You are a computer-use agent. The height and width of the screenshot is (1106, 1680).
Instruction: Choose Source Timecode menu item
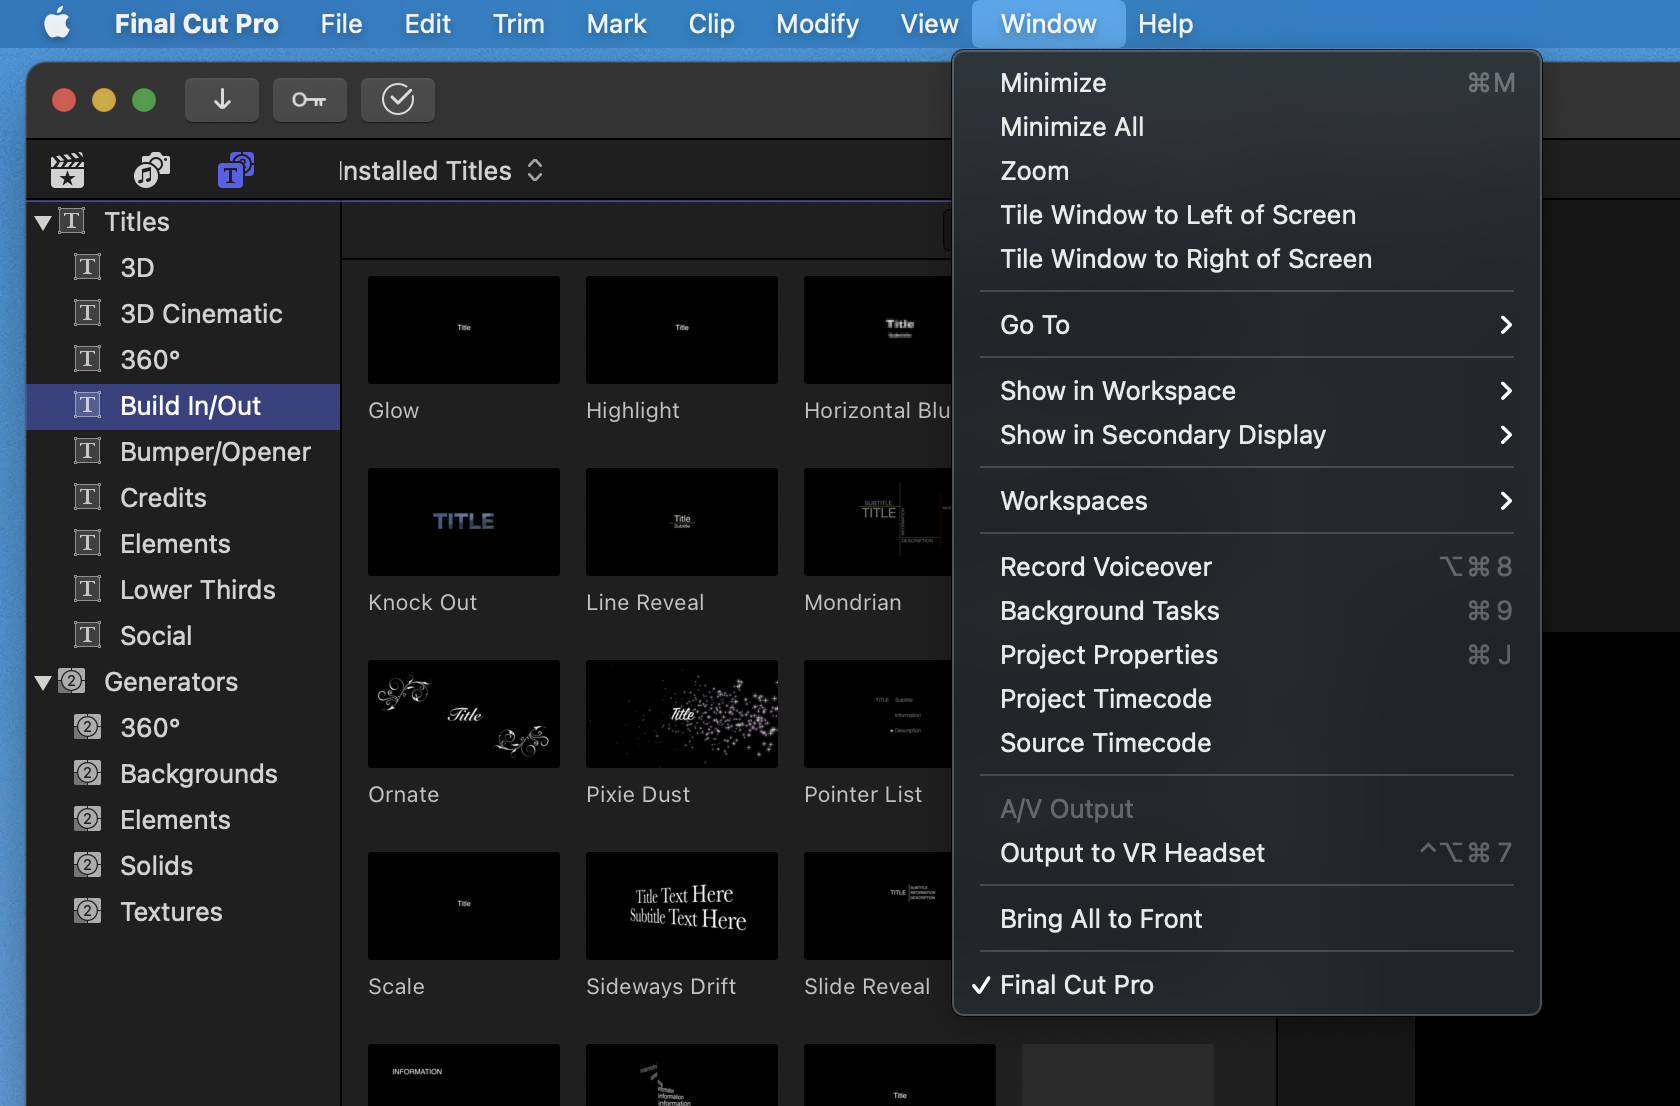(x=1247, y=743)
